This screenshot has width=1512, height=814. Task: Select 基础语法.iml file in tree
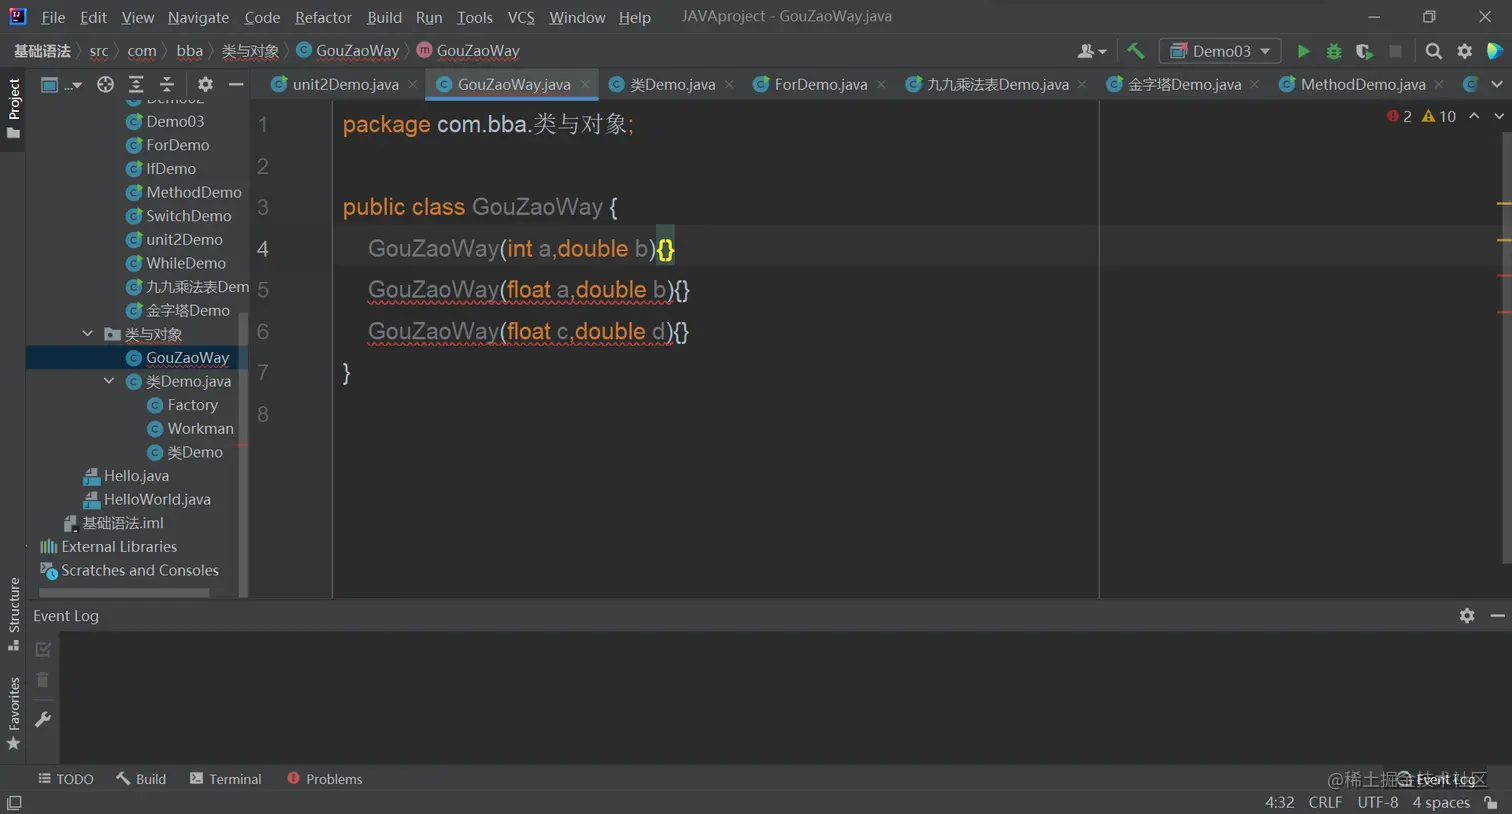[x=122, y=523]
